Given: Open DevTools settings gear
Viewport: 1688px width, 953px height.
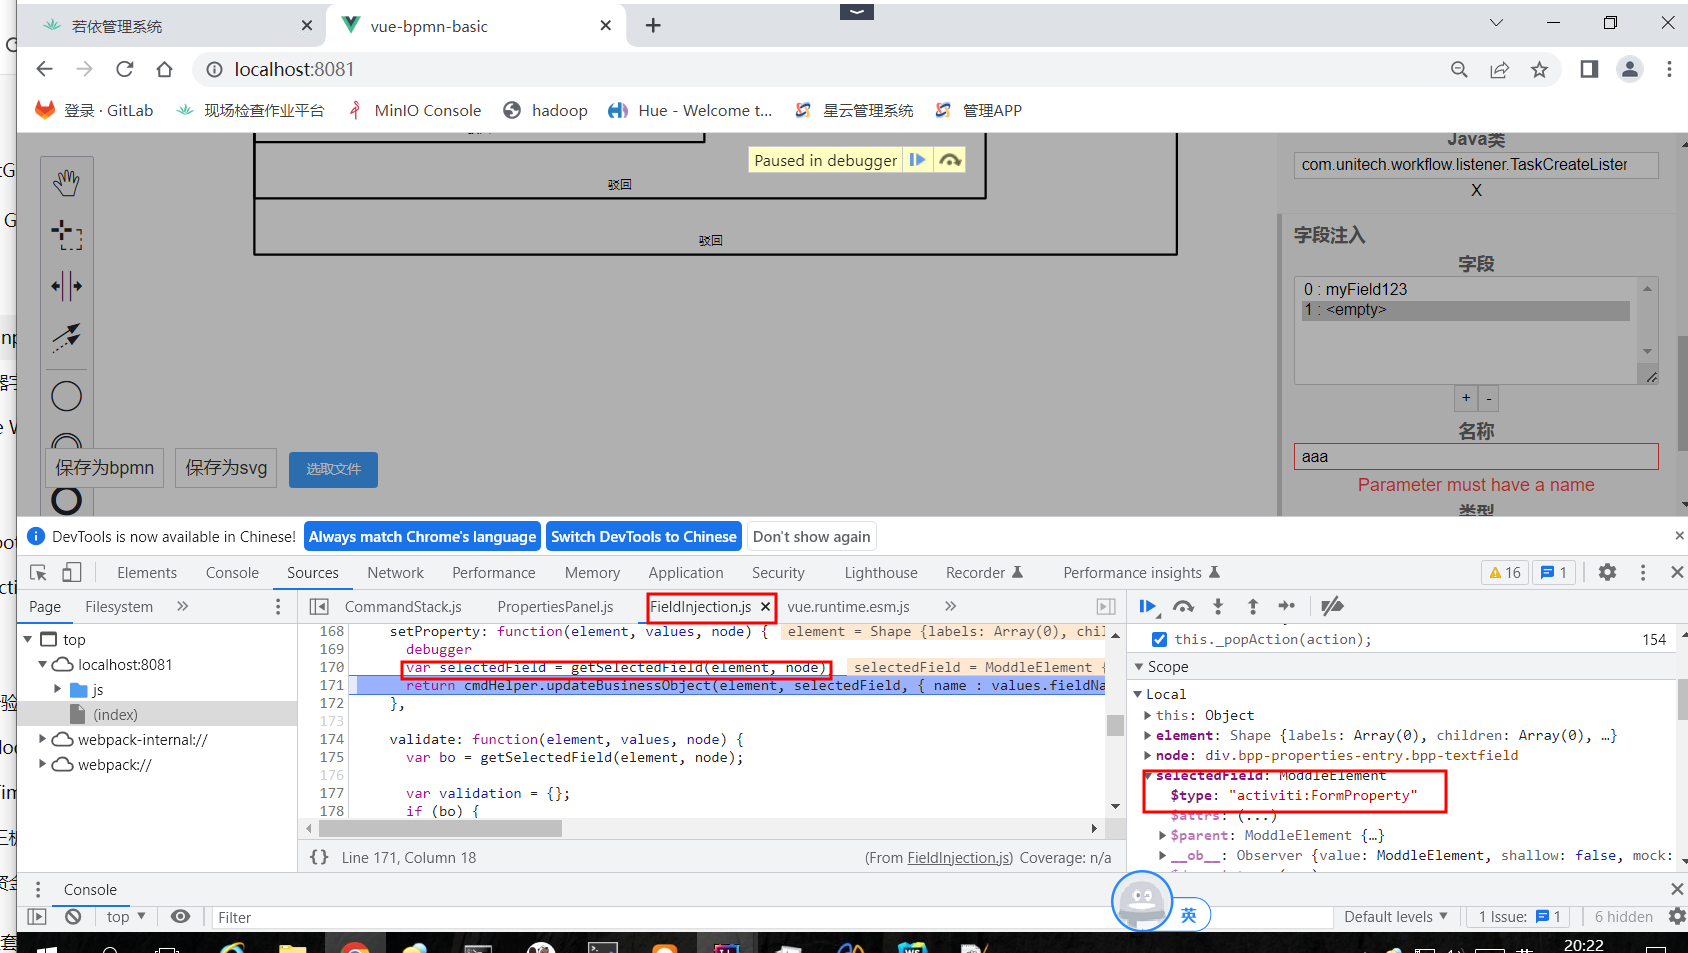Looking at the screenshot, I should coord(1607,572).
